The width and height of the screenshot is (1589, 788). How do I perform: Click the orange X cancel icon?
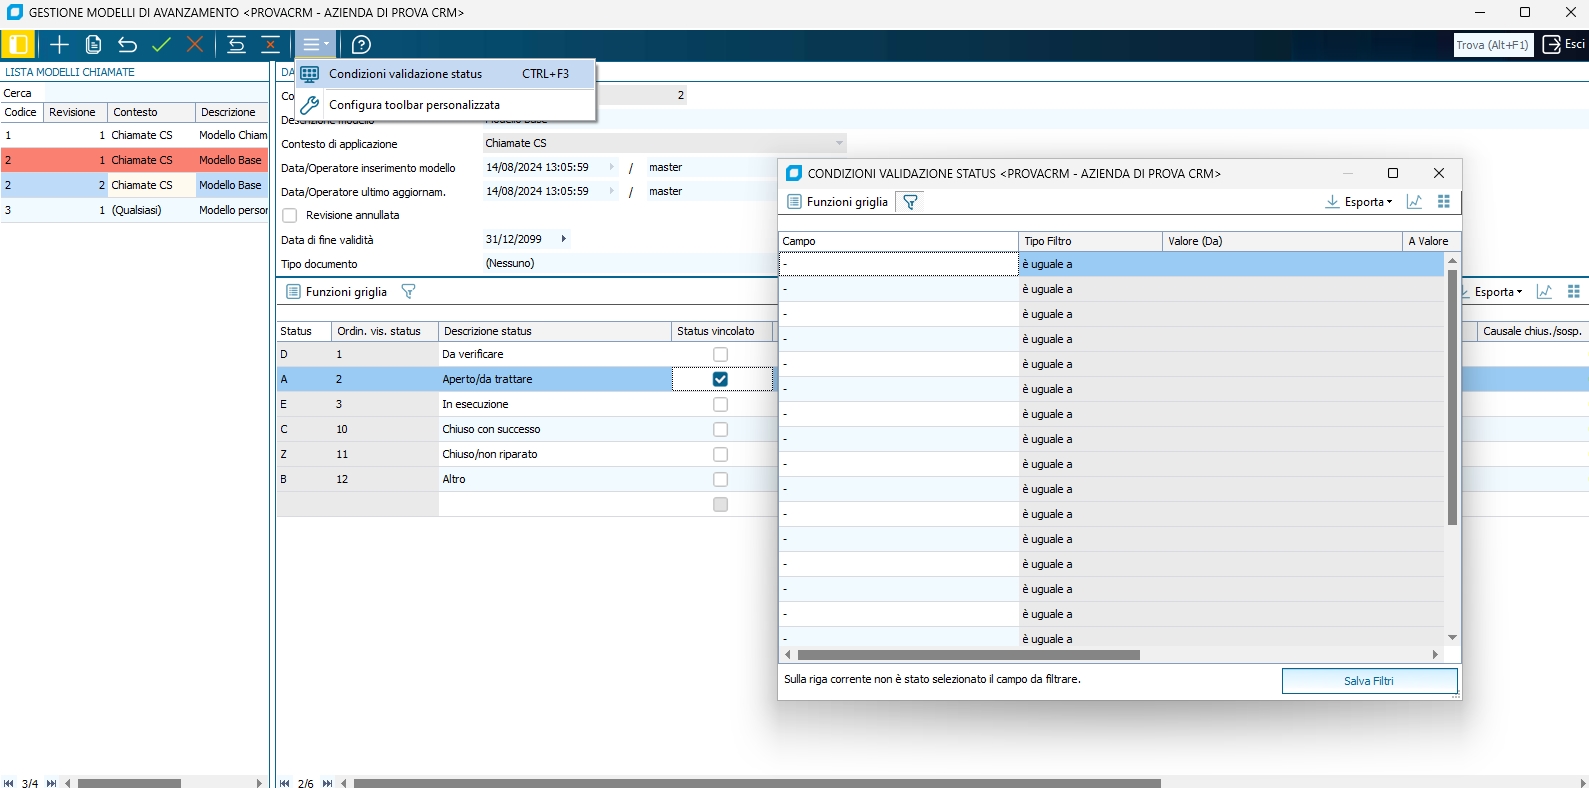(195, 45)
